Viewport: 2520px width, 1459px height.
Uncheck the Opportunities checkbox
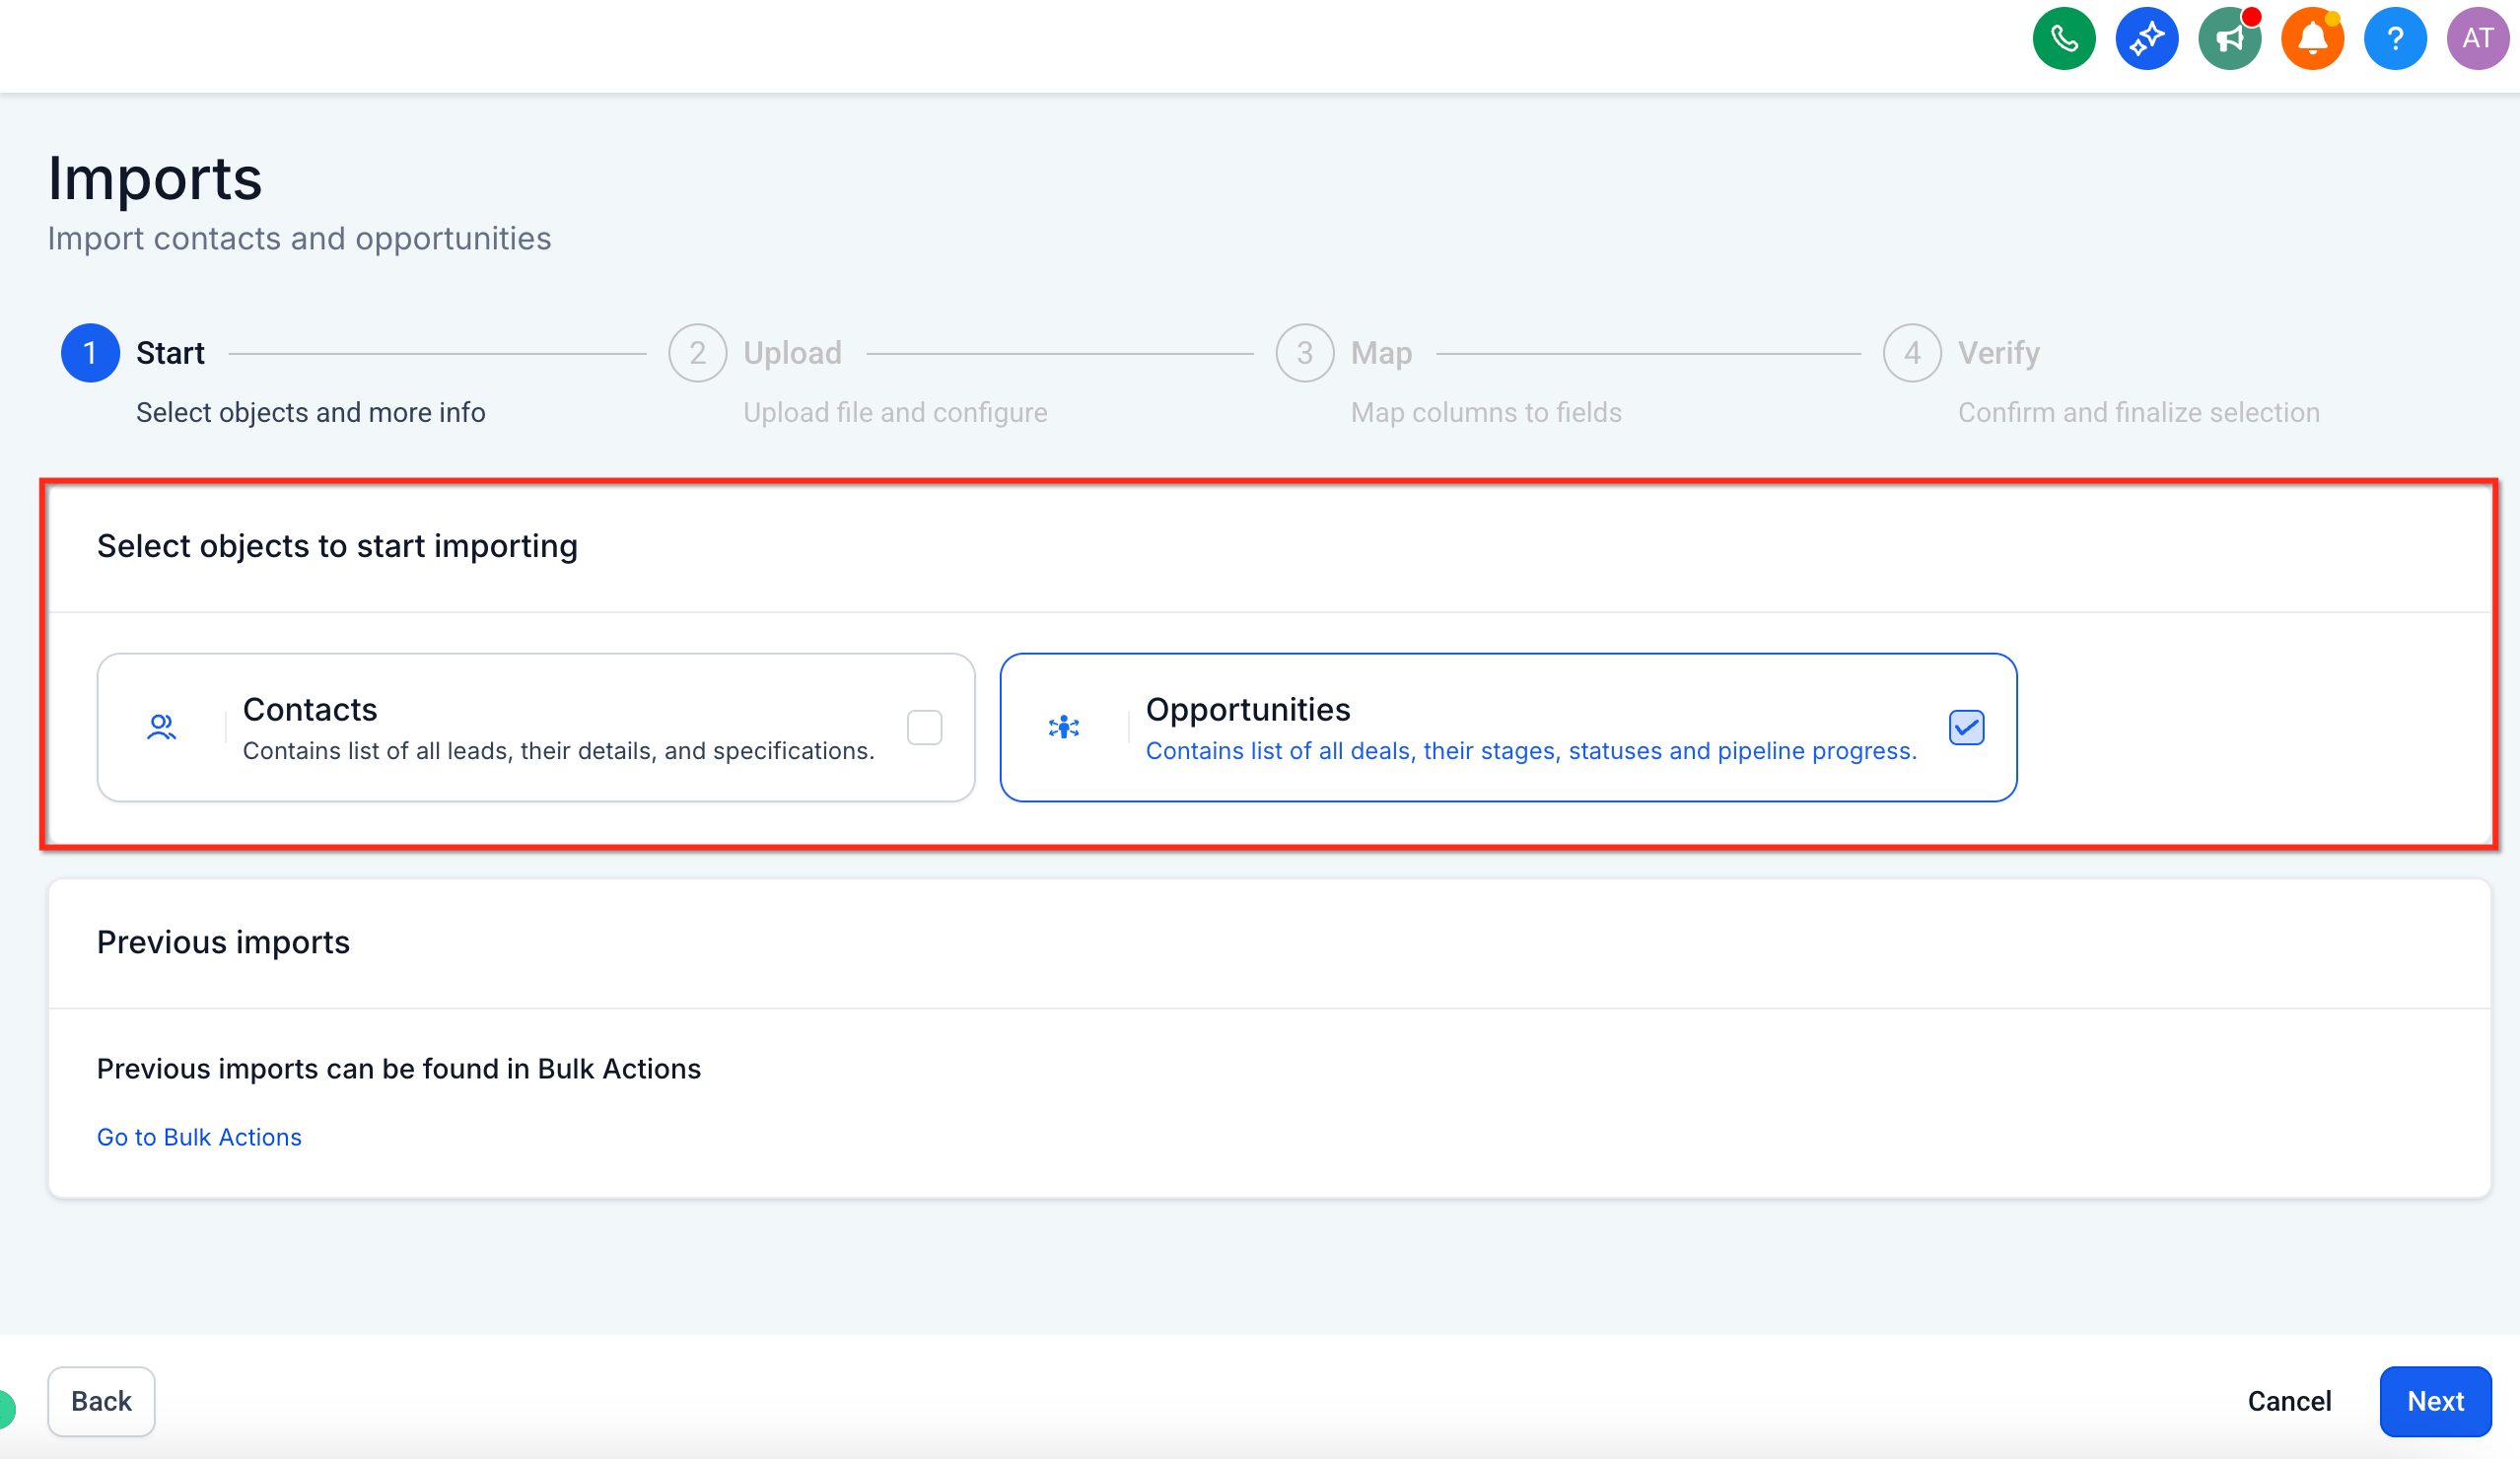tap(1966, 727)
